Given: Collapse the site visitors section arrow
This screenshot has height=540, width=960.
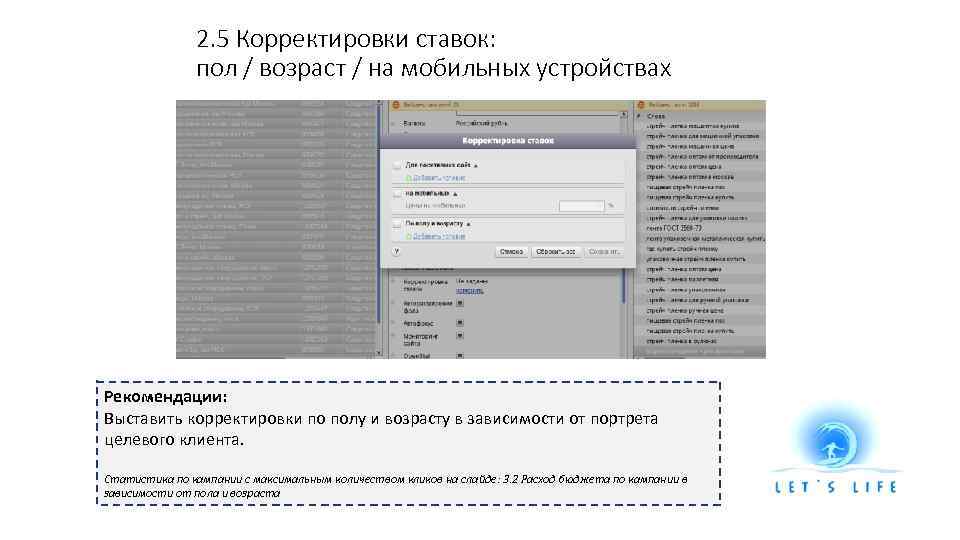Looking at the screenshot, I should pos(476,166).
